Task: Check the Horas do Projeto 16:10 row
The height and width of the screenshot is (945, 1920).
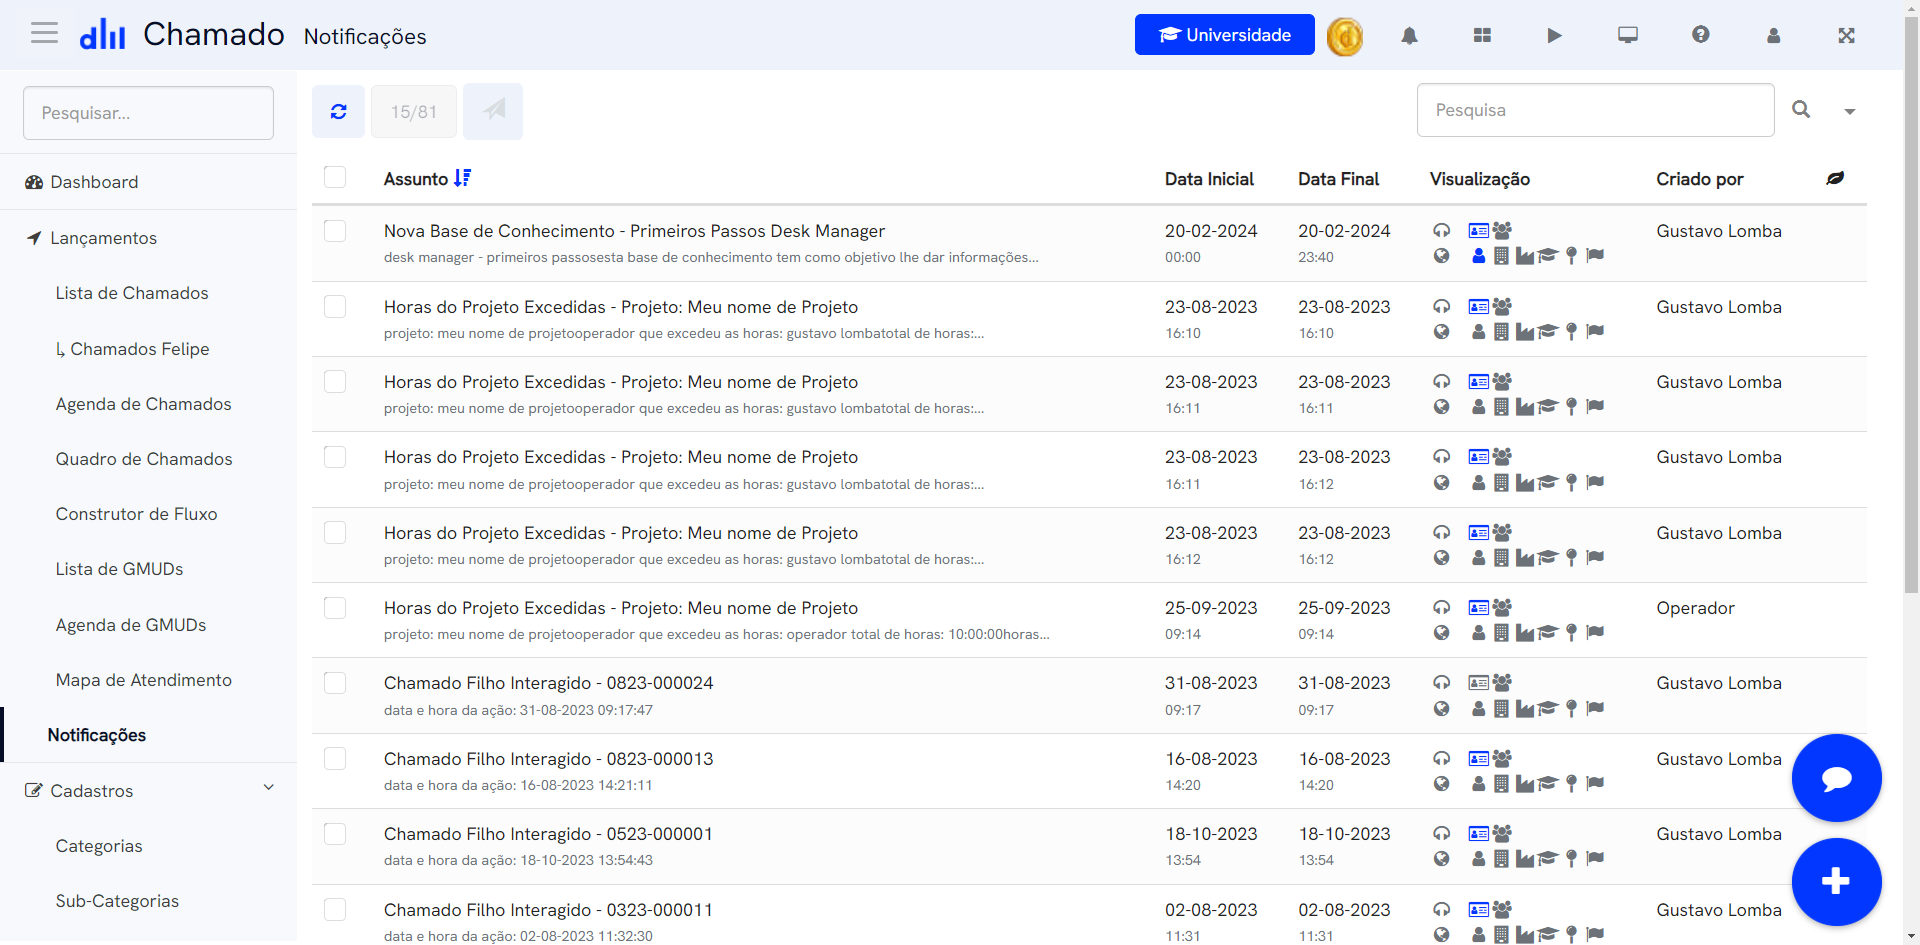Action: pyautogui.click(x=335, y=306)
